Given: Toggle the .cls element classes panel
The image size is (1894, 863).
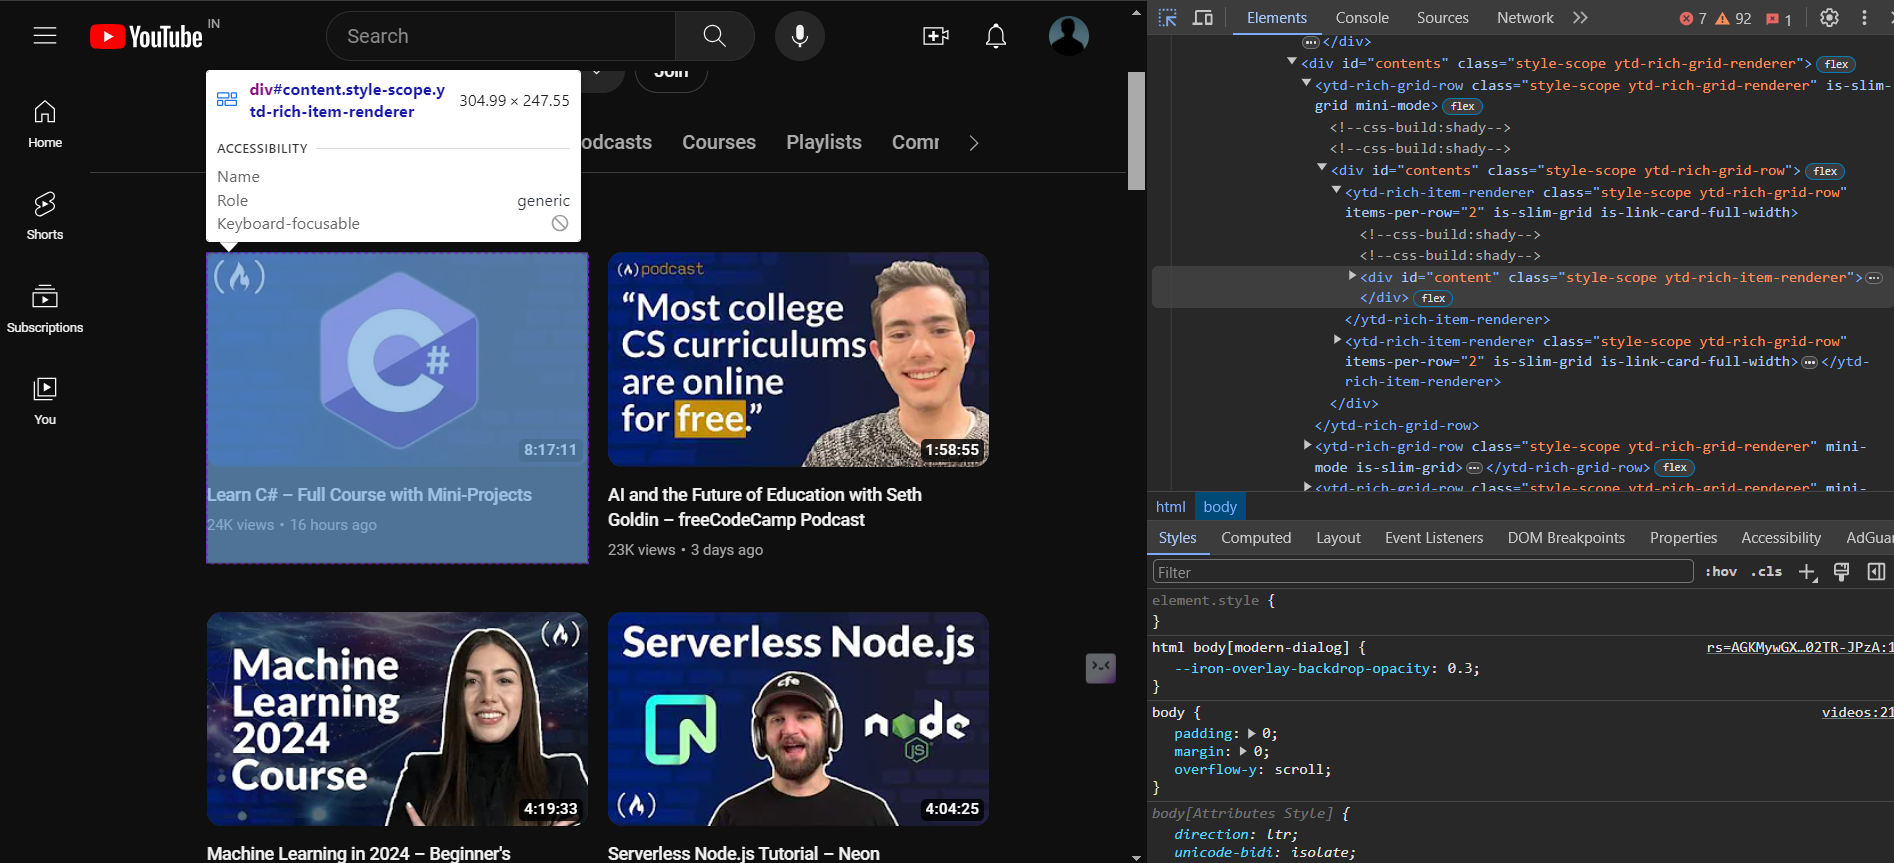Looking at the screenshot, I should [x=1767, y=572].
